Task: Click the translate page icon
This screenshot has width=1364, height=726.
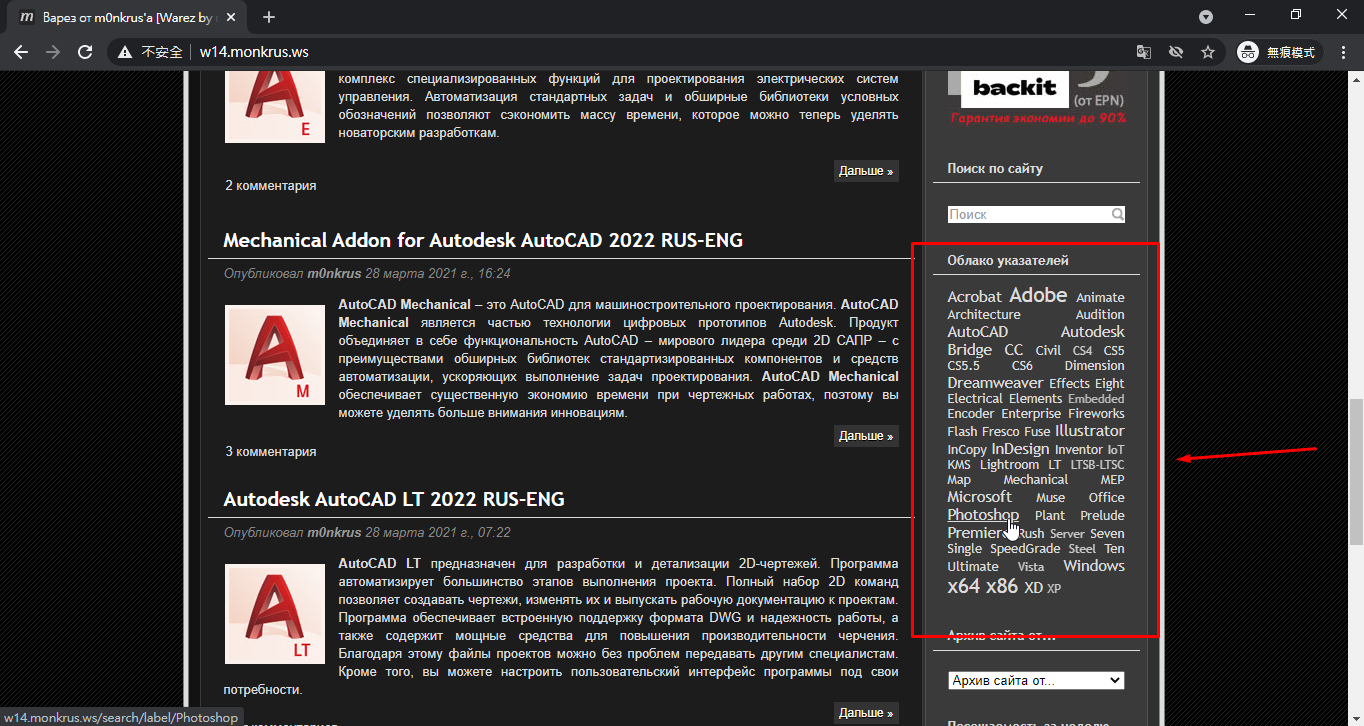Action: pyautogui.click(x=1144, y=52)
